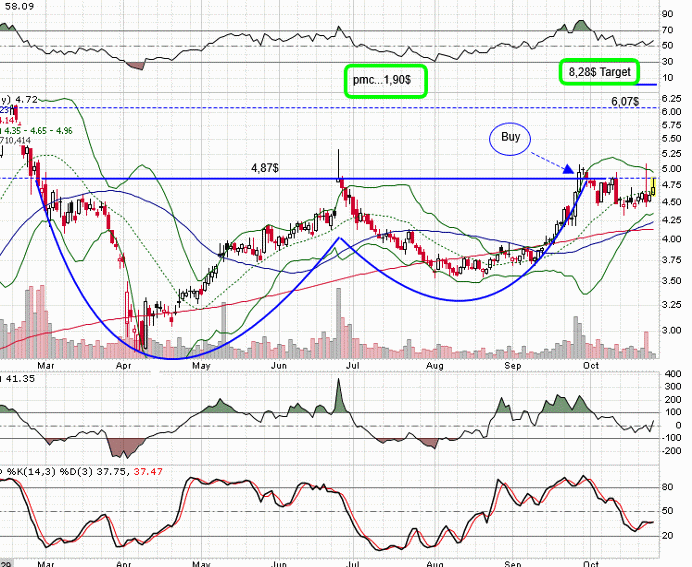Screen dimensions: 692x567
Task: Select the Jun label on the chart's time axis
Action: (278, 562)
